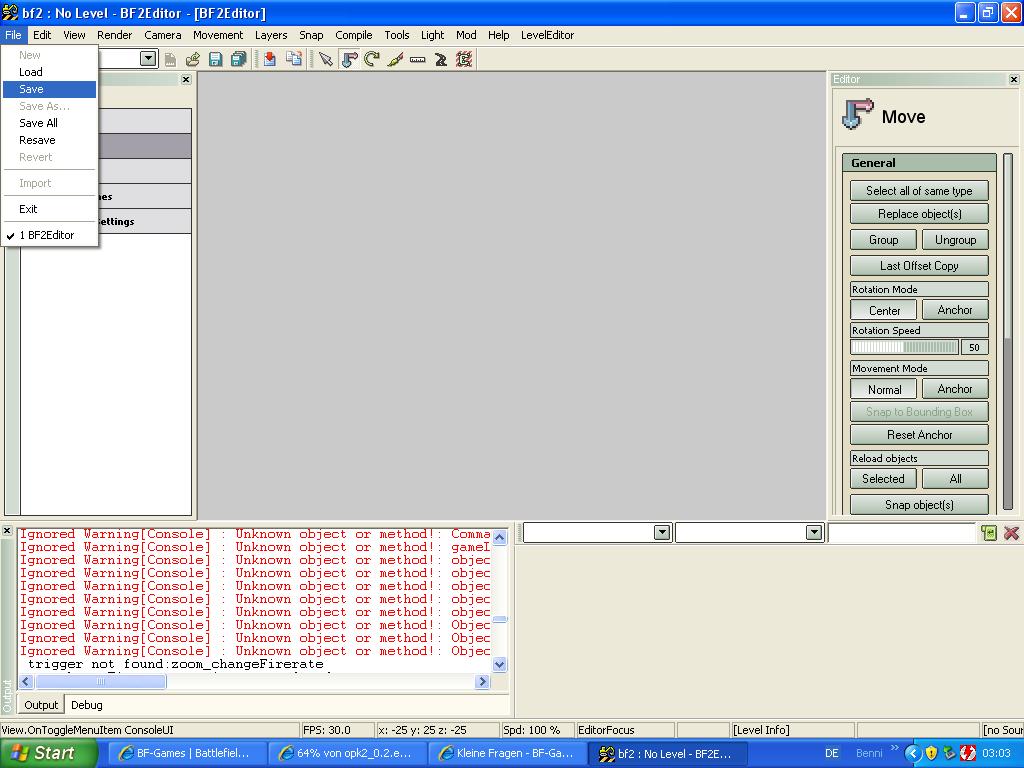Open the toolbar combo box dropdown
The image size is (1024, 768).
(149, 59)
